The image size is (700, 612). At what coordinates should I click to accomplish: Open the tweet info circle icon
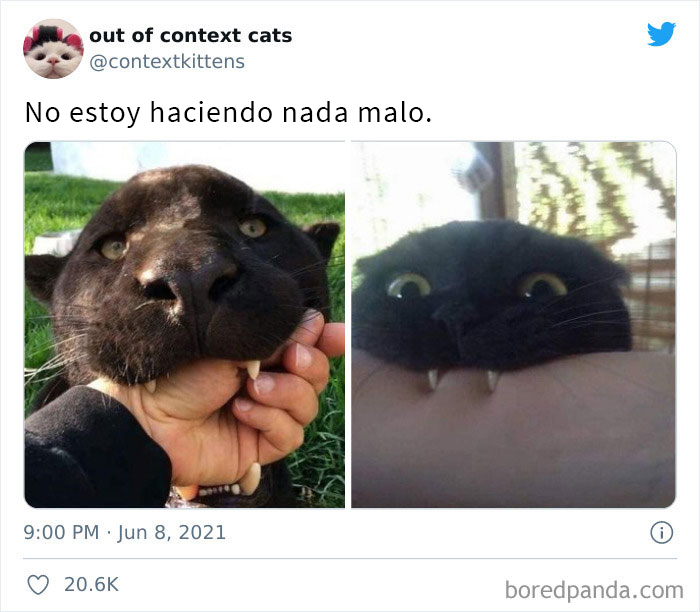tap(661, 533)
